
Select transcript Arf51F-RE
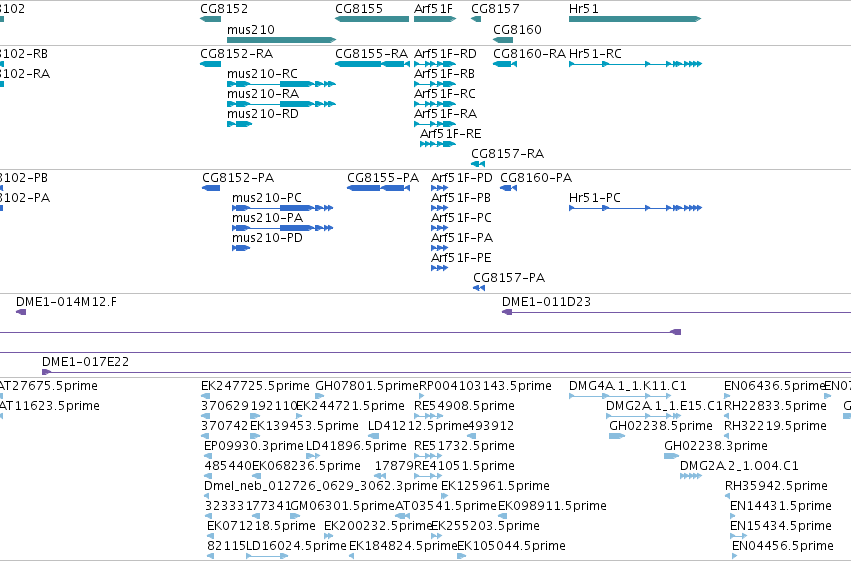point(437,144)
